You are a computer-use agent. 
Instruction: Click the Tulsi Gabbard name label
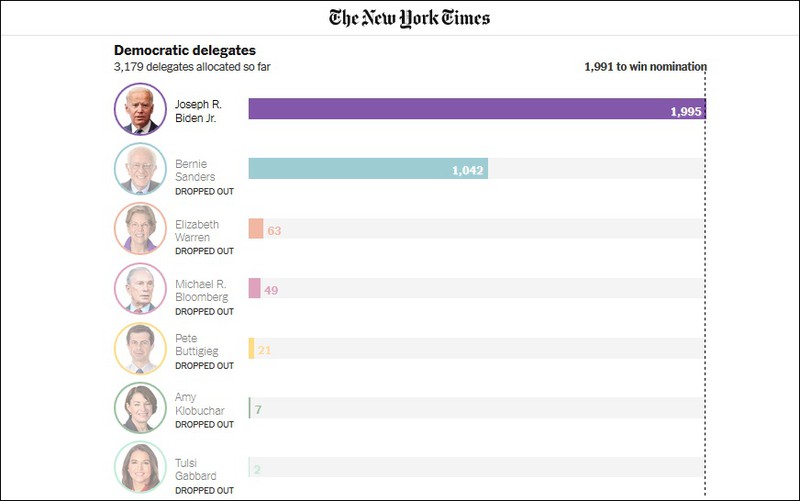pyautogui.click(x=195, y=469)
